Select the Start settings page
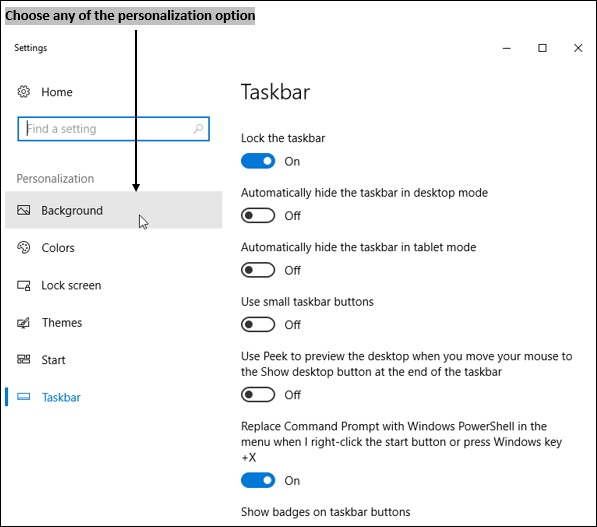Screen dimensions: 597x527 point(113,360)
